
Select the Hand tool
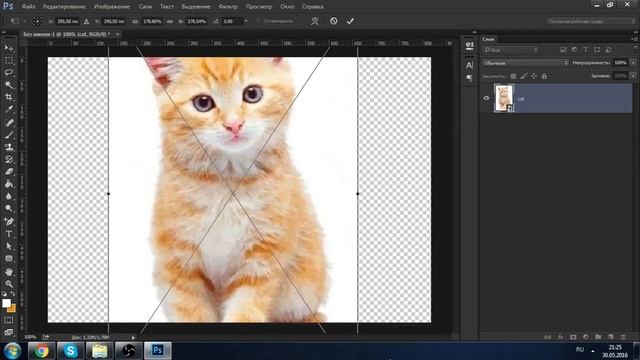click(9, 271)
